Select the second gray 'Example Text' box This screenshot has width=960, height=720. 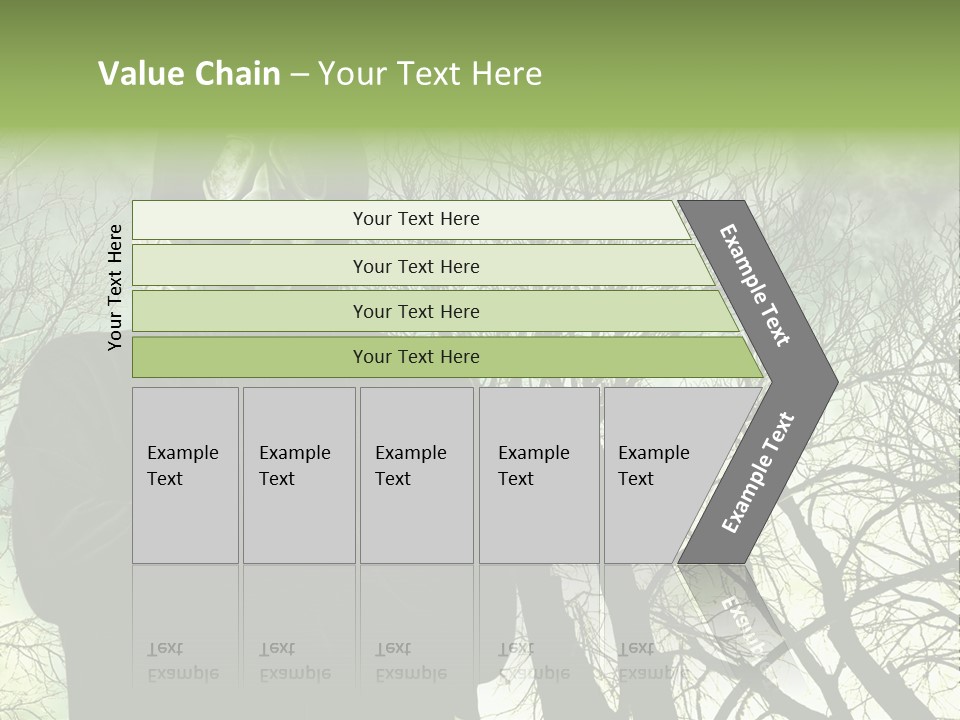coord(299,475)
